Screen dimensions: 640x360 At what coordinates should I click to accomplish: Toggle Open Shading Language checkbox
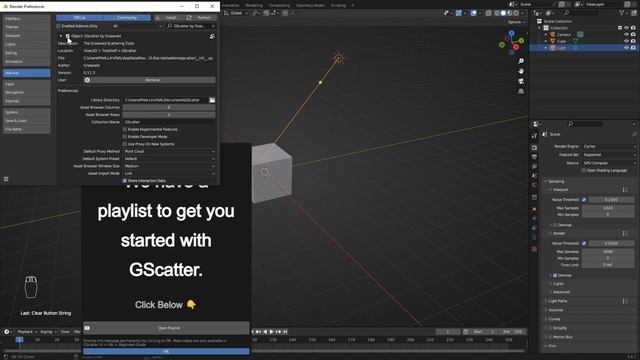[x=584, y=170]
